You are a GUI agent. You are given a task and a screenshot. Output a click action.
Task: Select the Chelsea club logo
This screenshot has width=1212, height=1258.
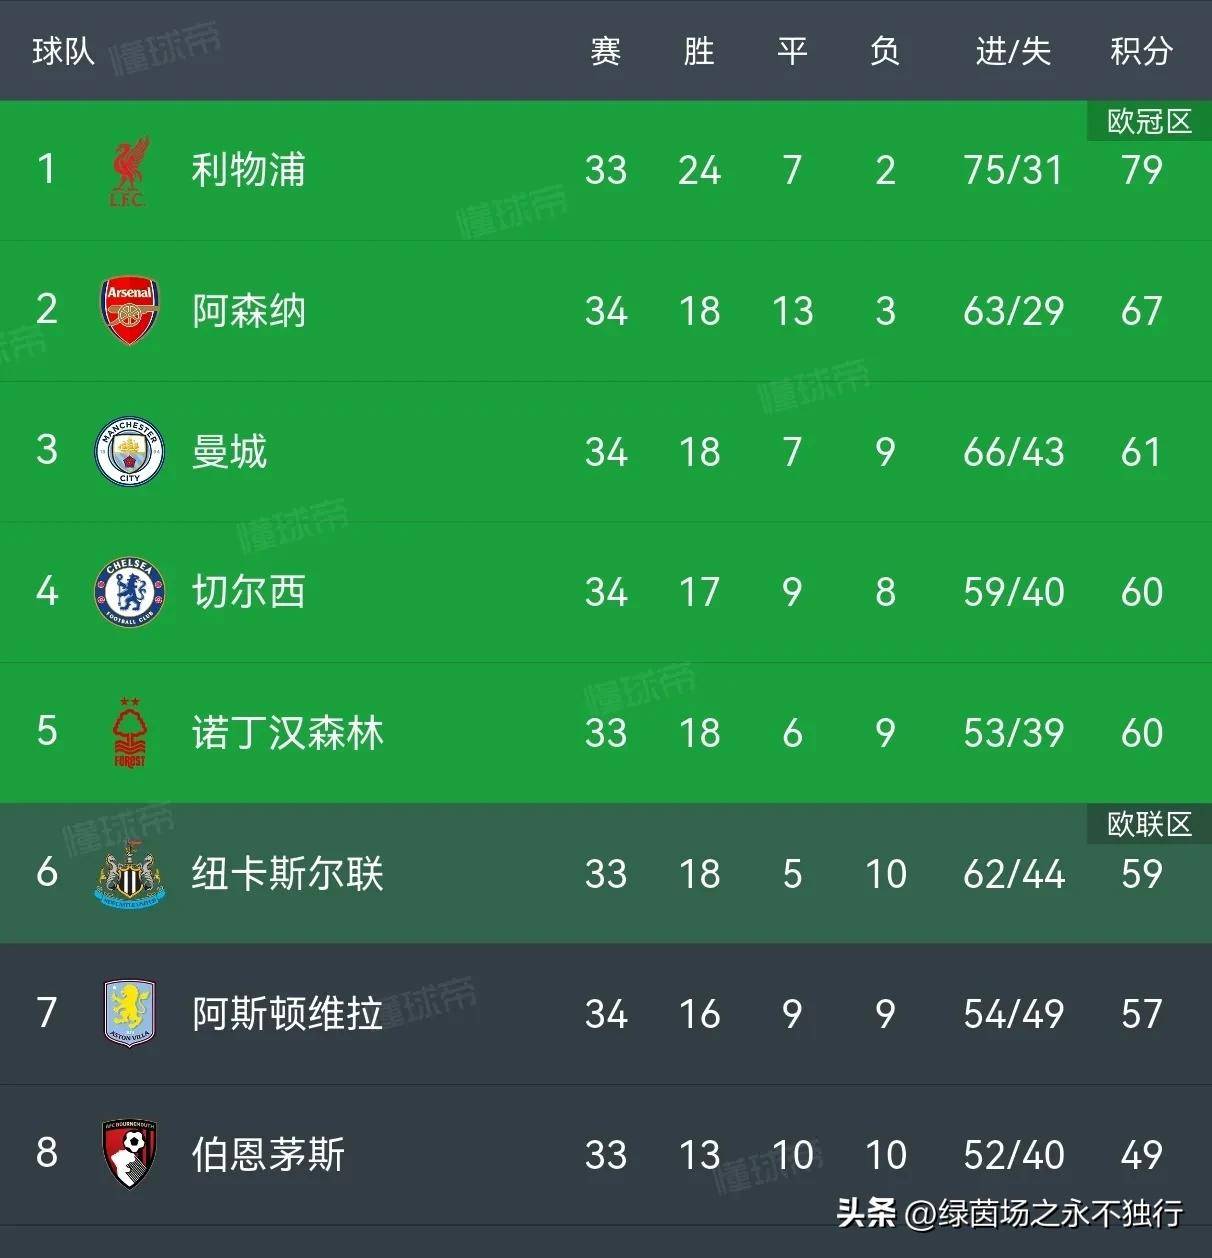(129, 592)
